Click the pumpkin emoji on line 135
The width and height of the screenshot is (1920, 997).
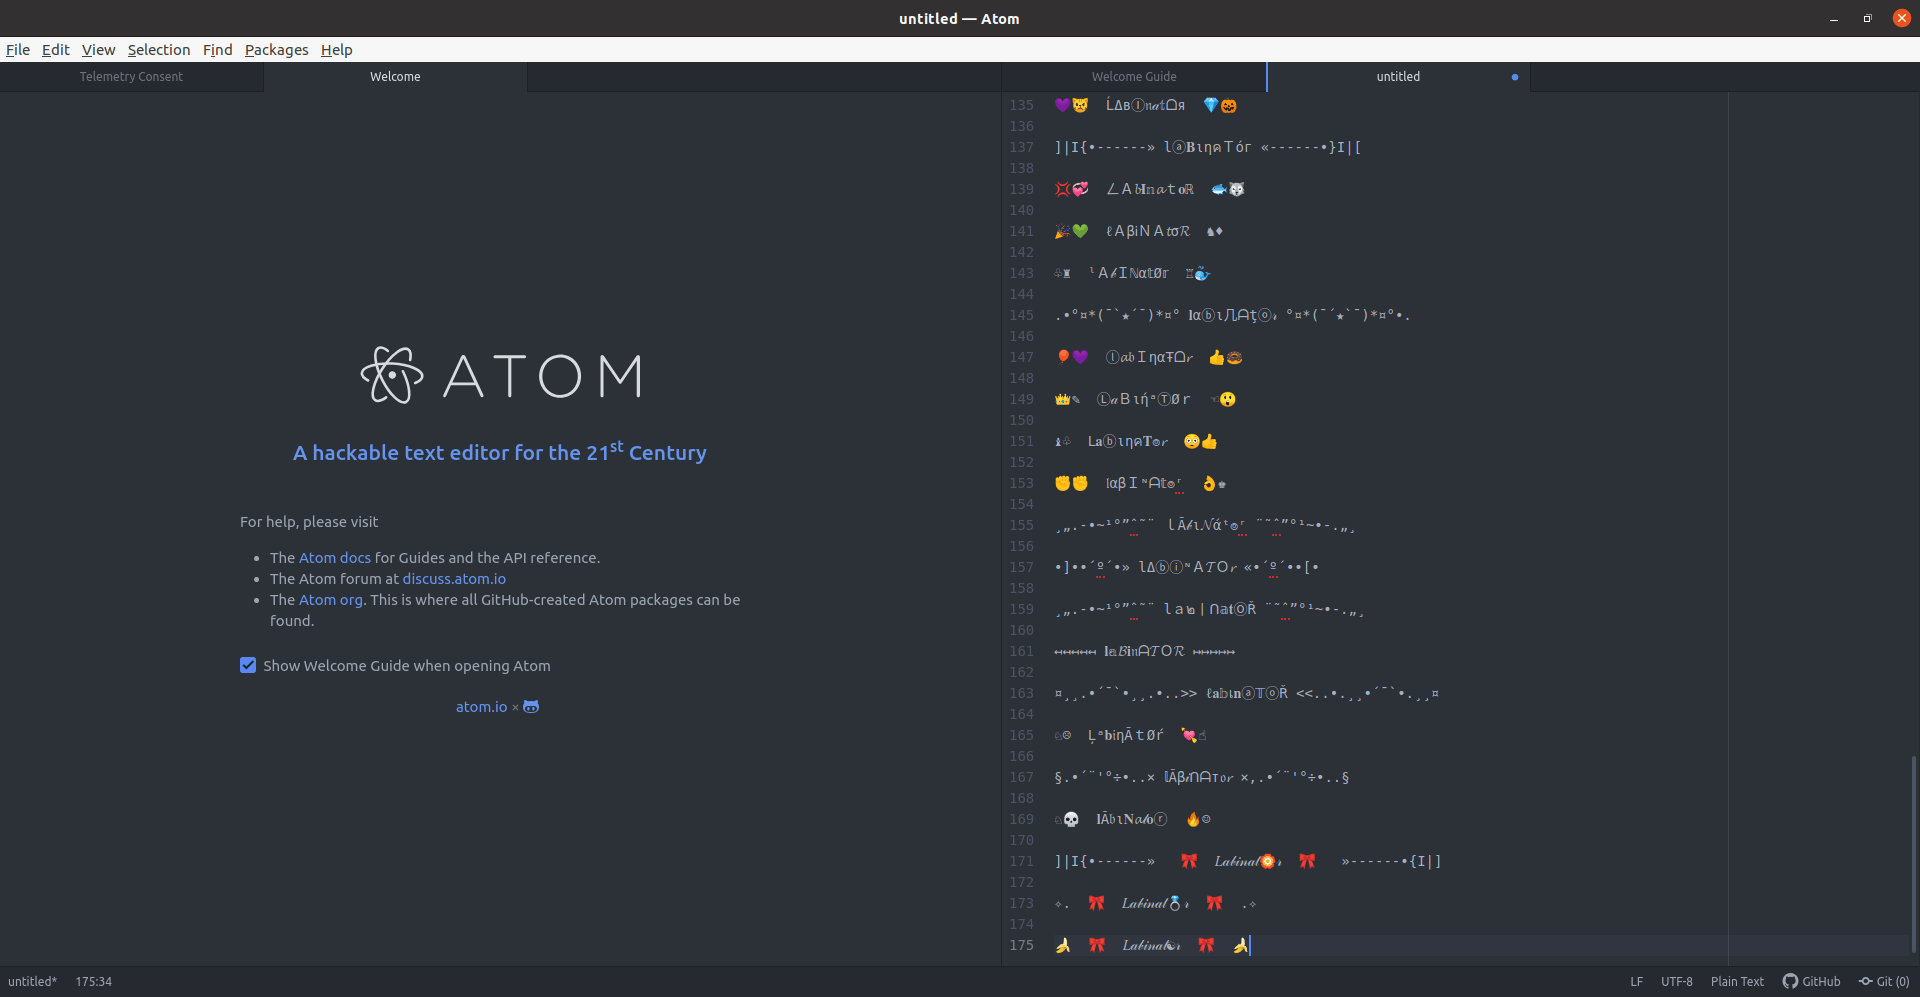point(1229,106)
